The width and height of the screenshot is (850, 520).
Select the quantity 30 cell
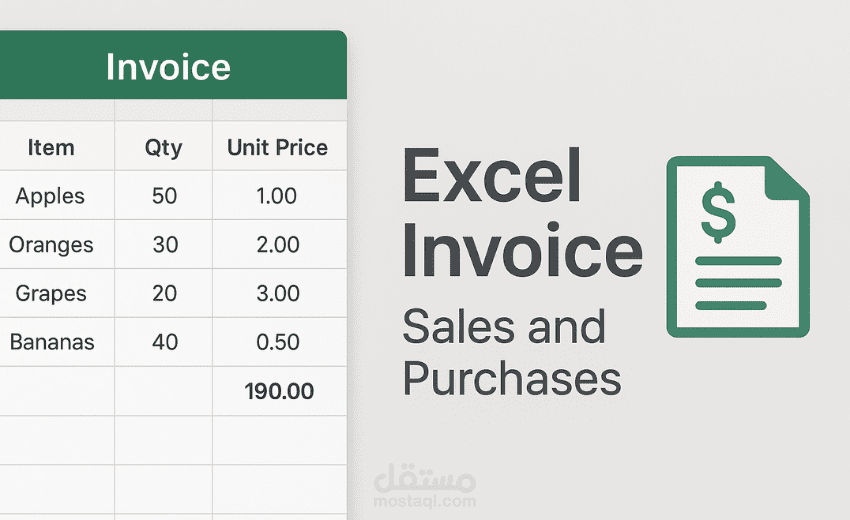tap(163, 244)
